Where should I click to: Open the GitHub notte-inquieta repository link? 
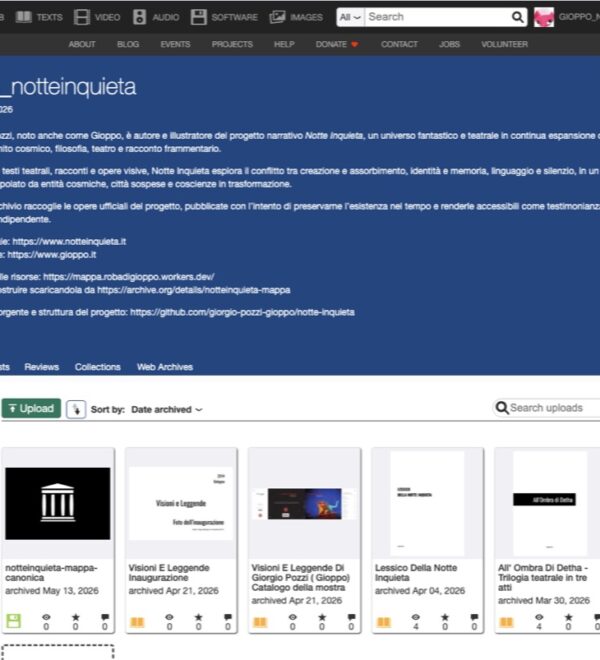242,312
